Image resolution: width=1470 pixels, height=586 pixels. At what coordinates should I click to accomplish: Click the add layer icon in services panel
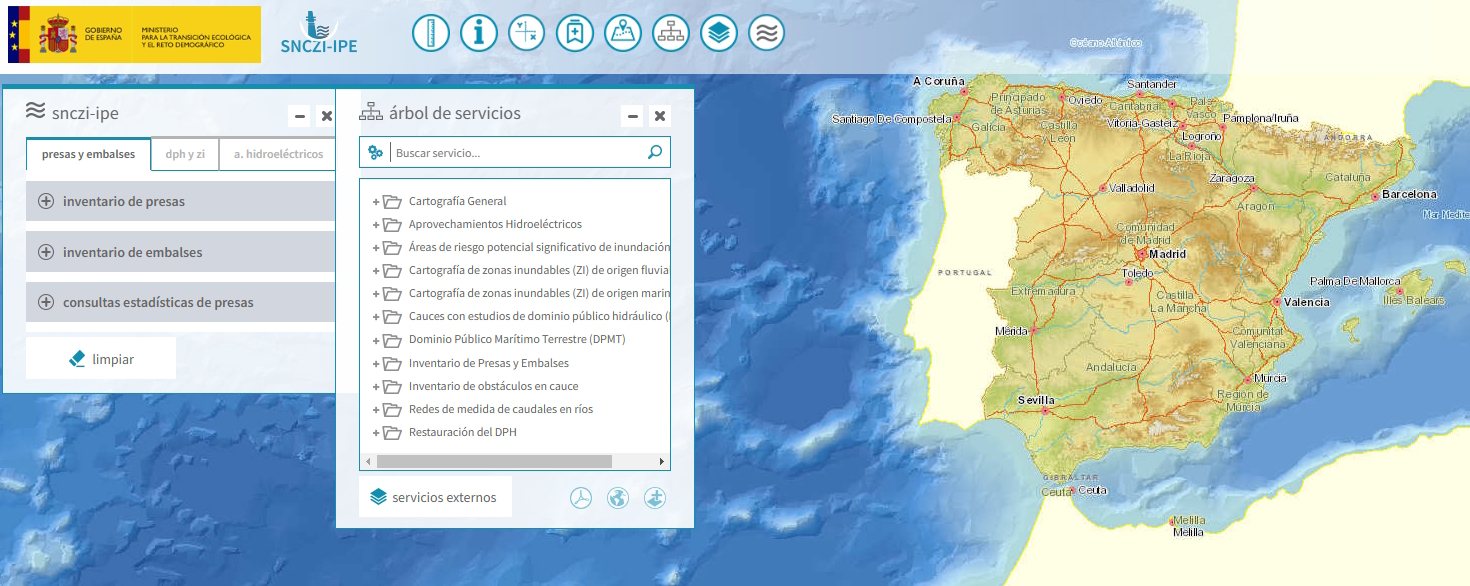[x=655, y=497]
